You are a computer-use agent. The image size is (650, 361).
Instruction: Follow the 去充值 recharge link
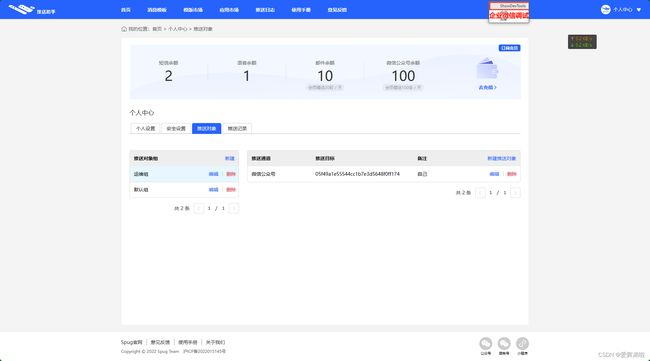(488, 87)
